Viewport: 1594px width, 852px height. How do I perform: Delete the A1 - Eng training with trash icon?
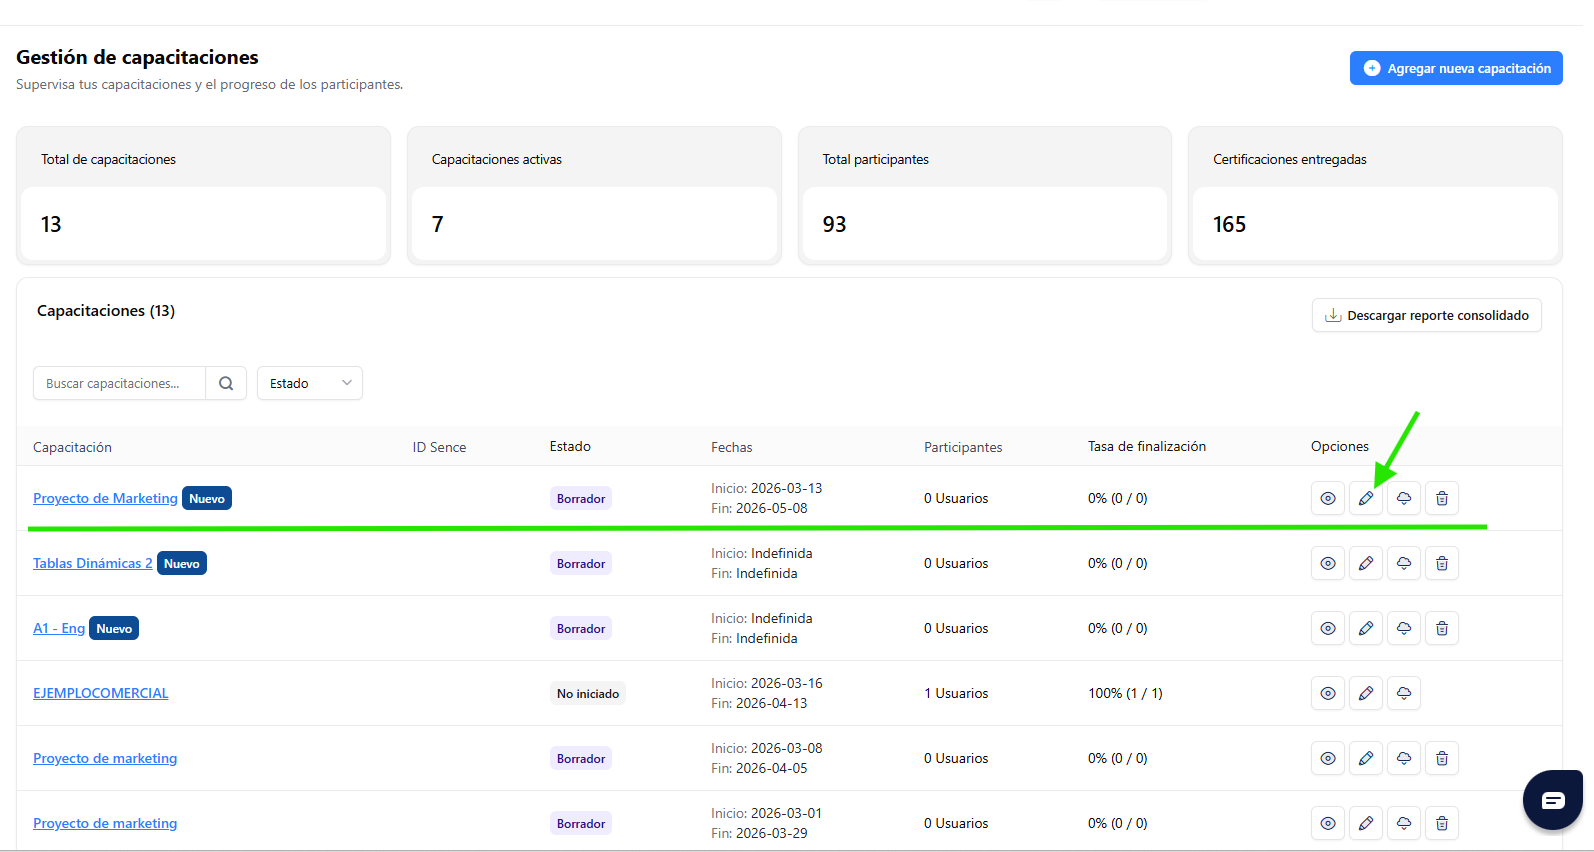(1442, 628)
